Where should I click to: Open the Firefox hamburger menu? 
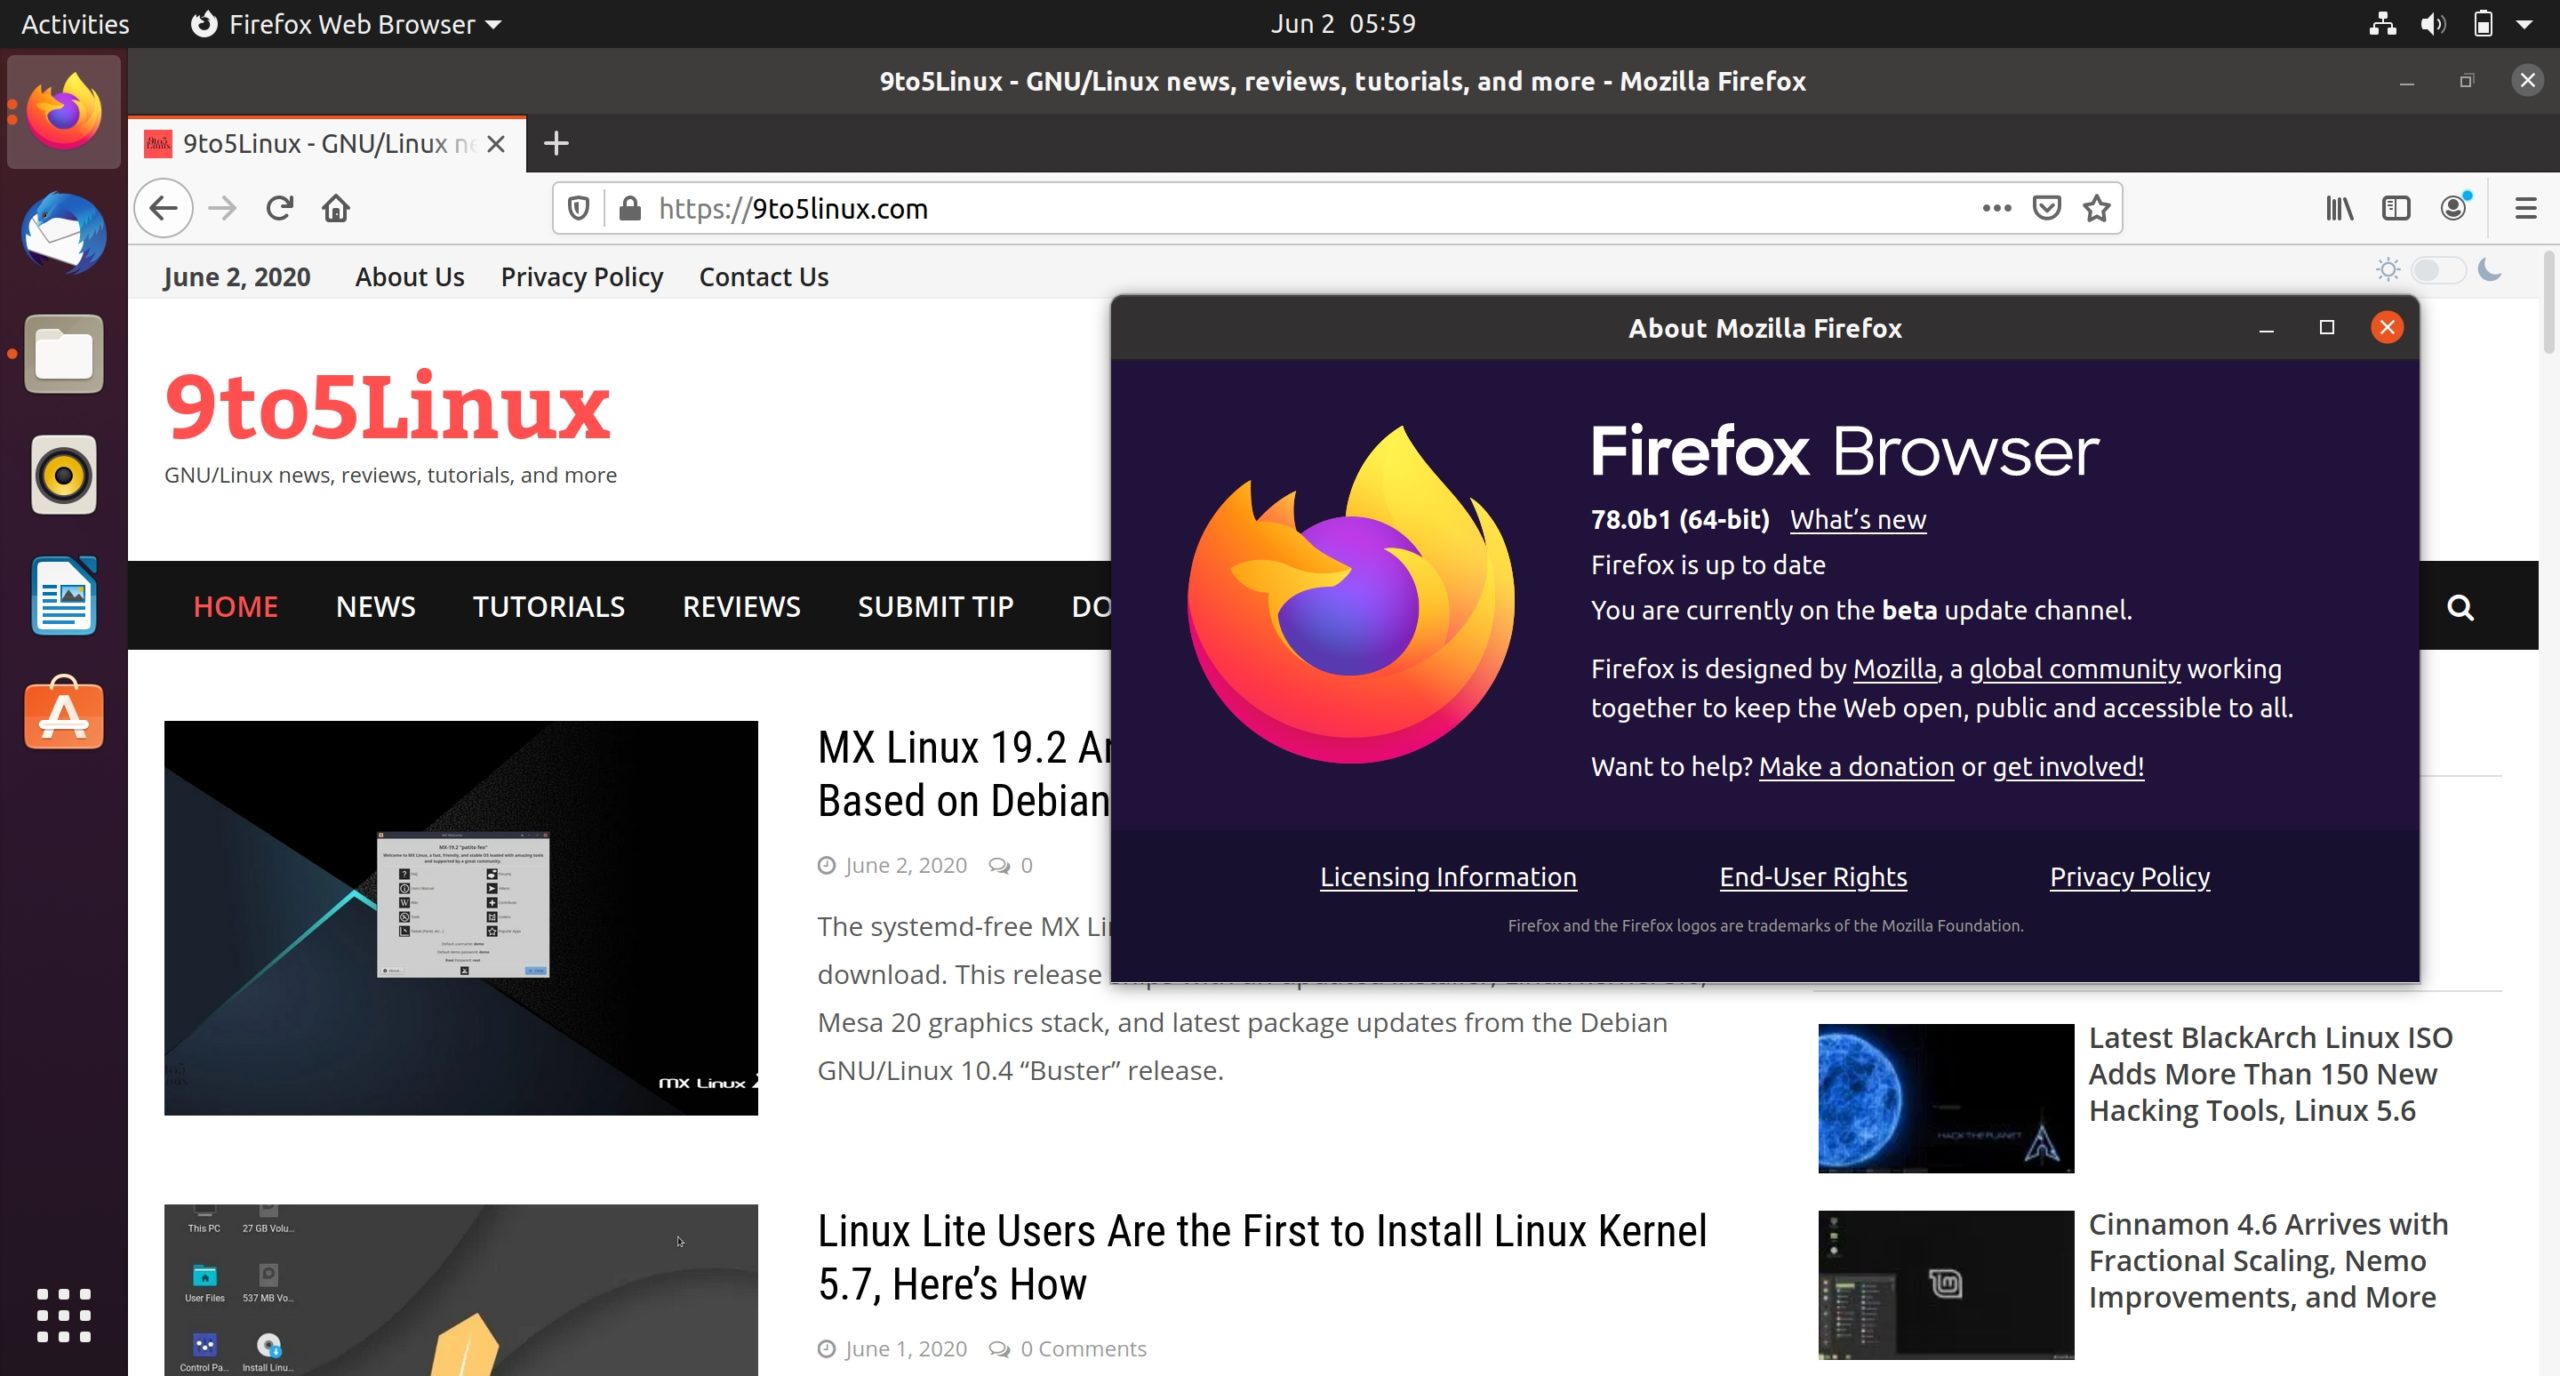pyautogui.click(x=2526, y=208)
